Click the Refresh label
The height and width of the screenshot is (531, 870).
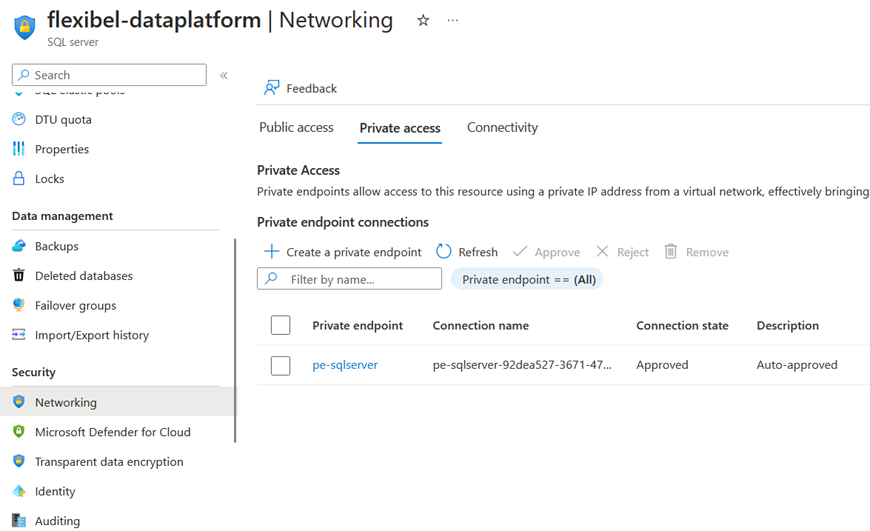click(x=478, y=252)
